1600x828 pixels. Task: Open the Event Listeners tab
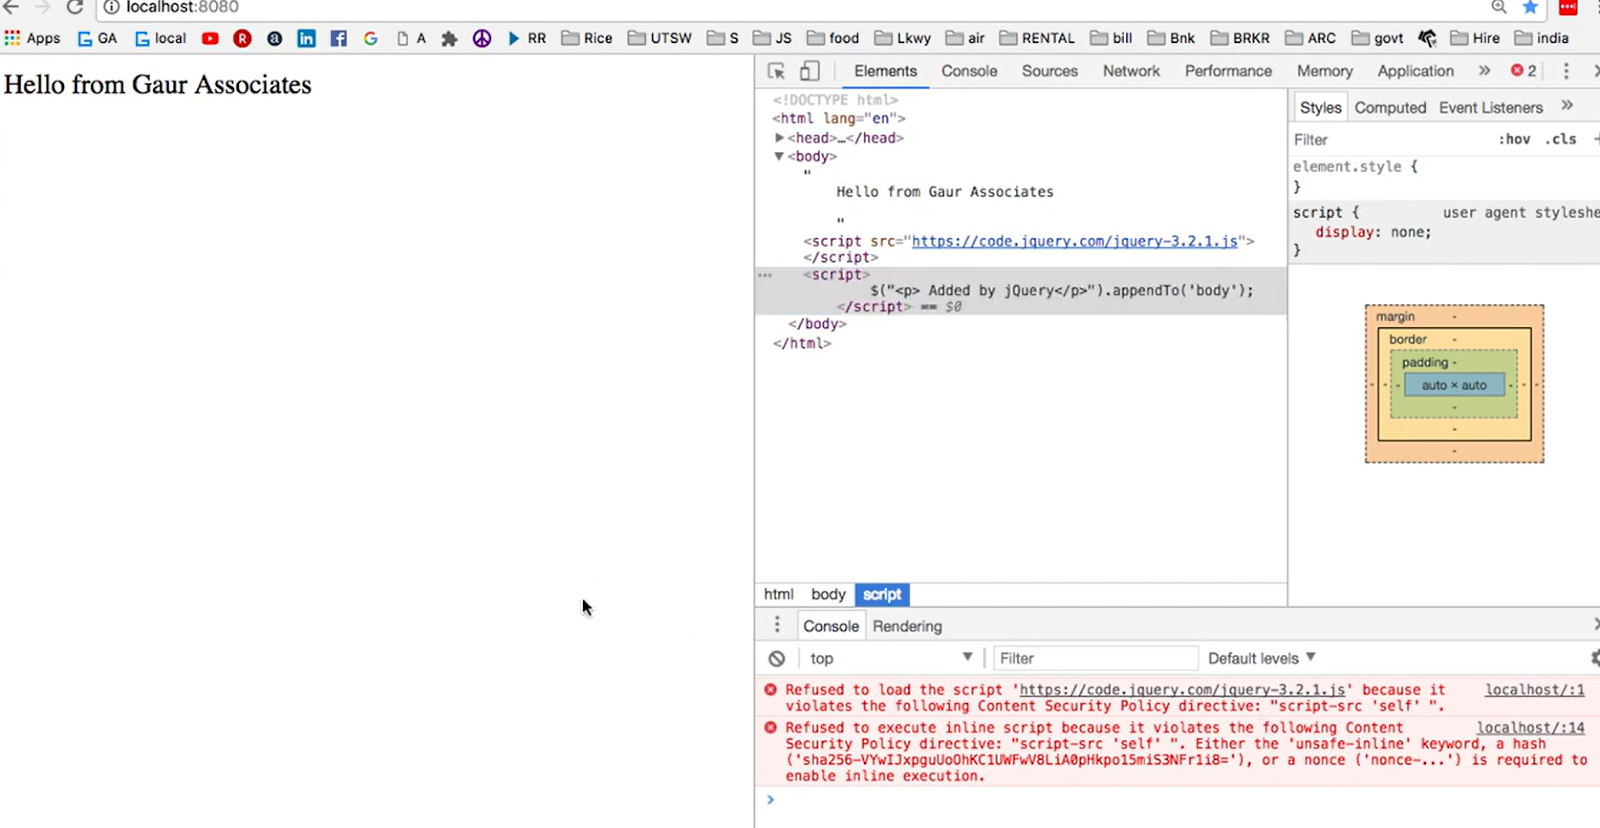pos(1491,107)
